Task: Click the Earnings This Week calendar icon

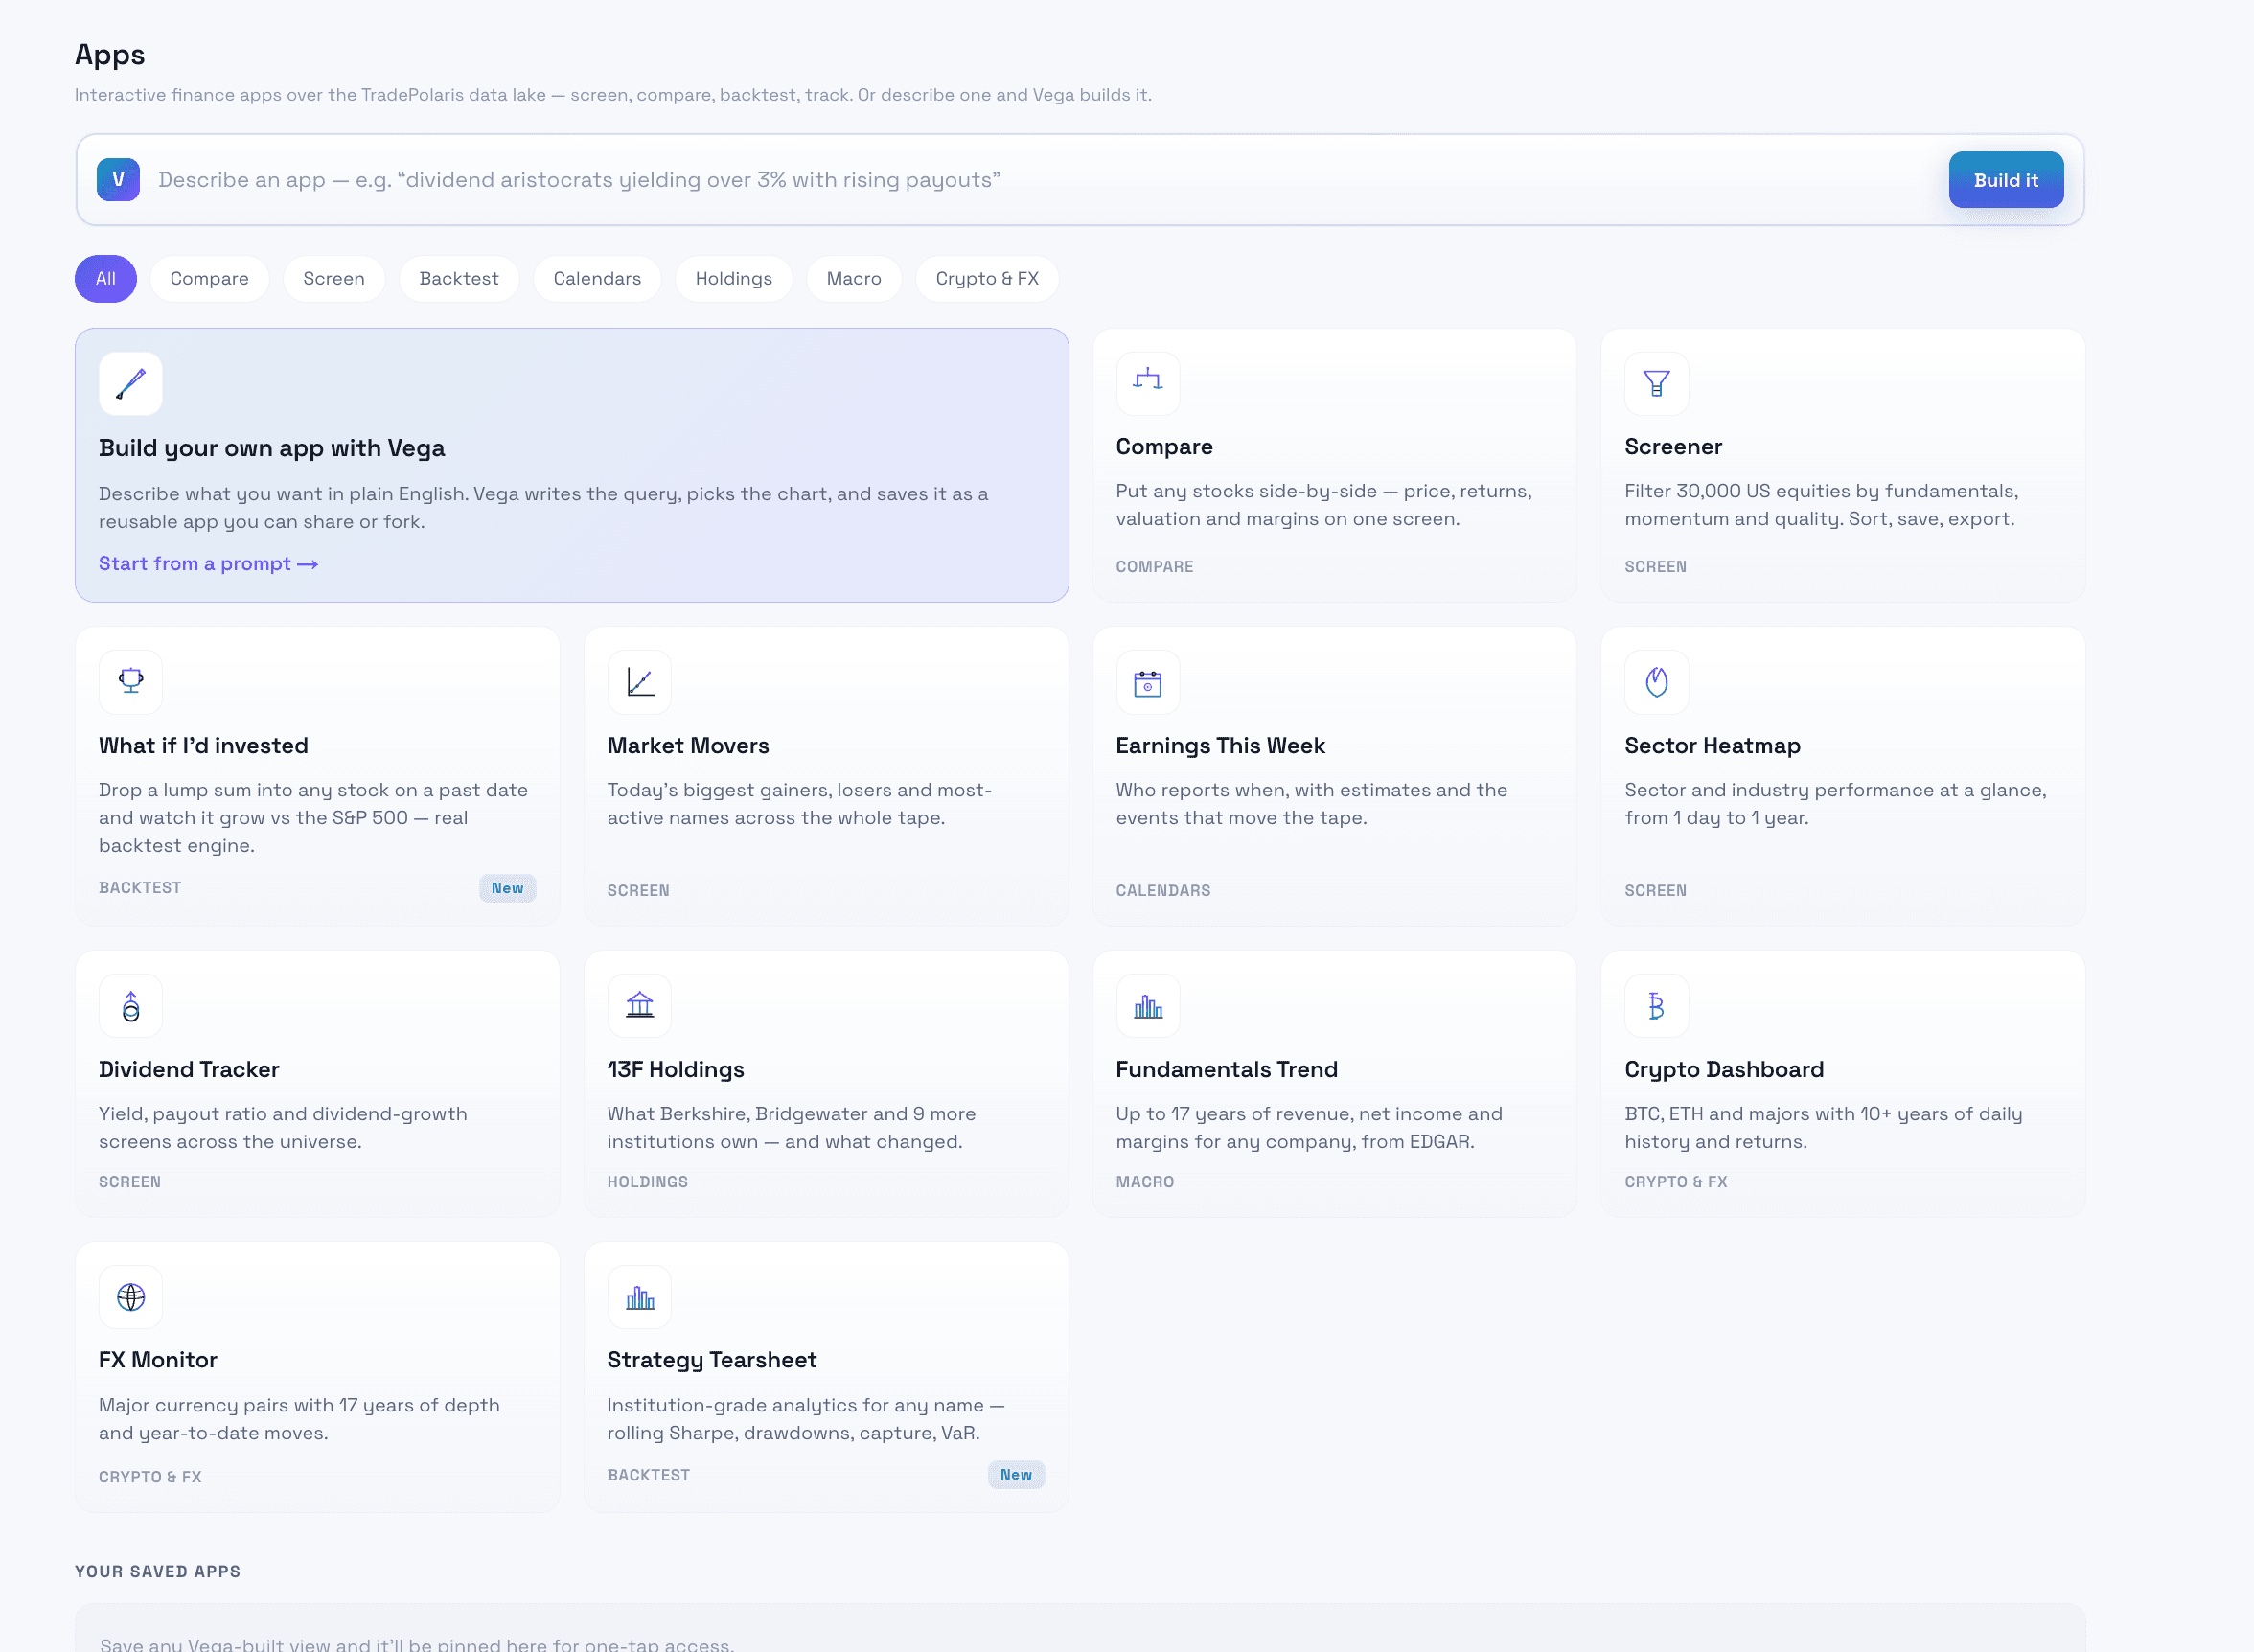Action: coord(1148,682)
